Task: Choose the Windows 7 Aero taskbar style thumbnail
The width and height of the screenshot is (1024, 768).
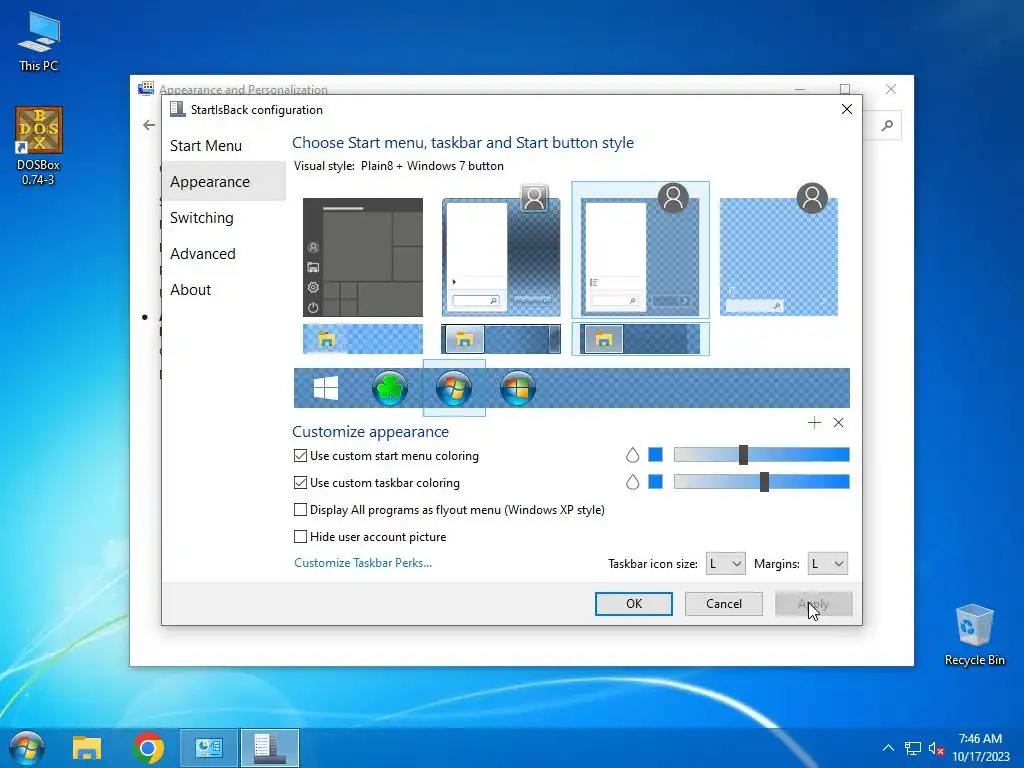Action: point(501,339)
